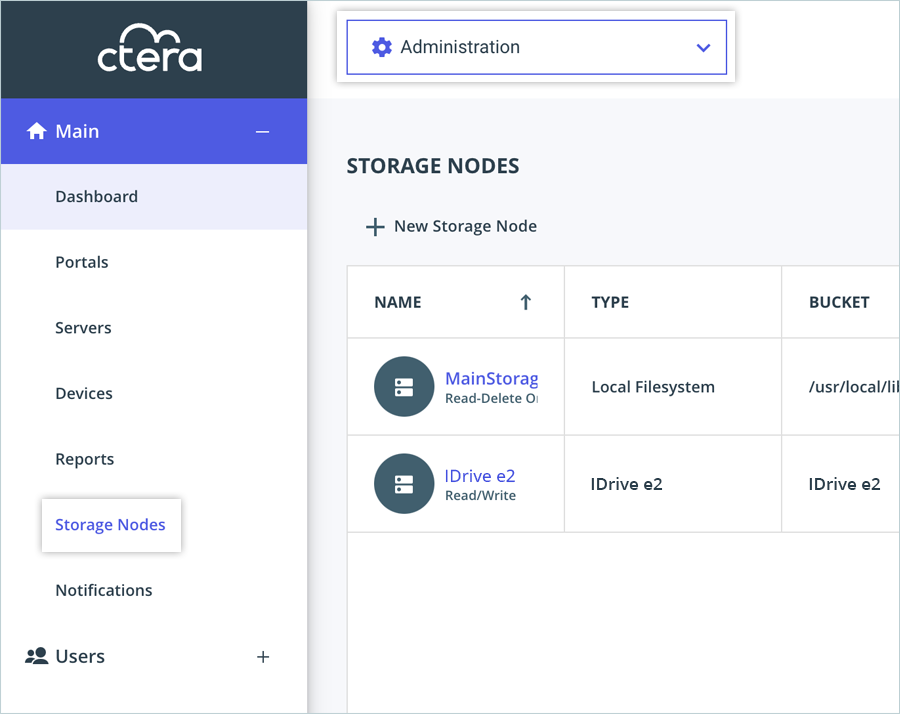Screen dimensions: 900x714
Task: Expand the Users section with plus
Action: coord(263,657)
